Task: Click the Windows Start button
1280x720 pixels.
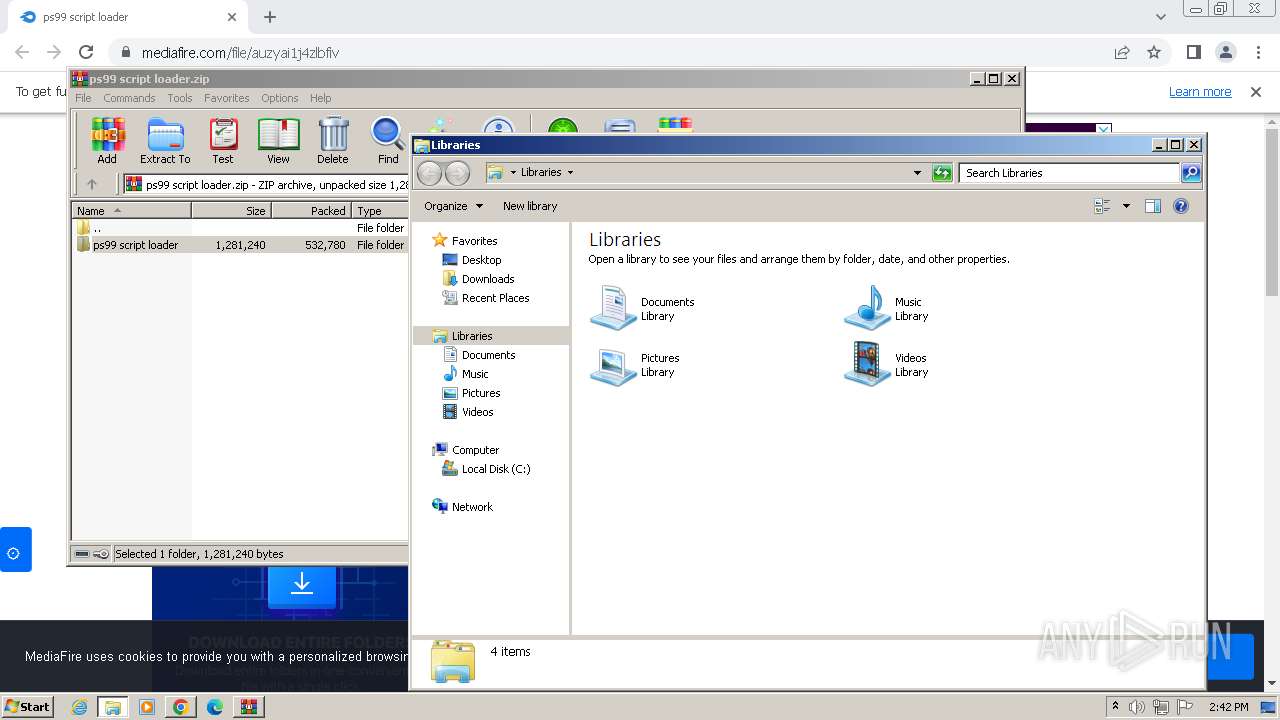Action: pos(28,707)
